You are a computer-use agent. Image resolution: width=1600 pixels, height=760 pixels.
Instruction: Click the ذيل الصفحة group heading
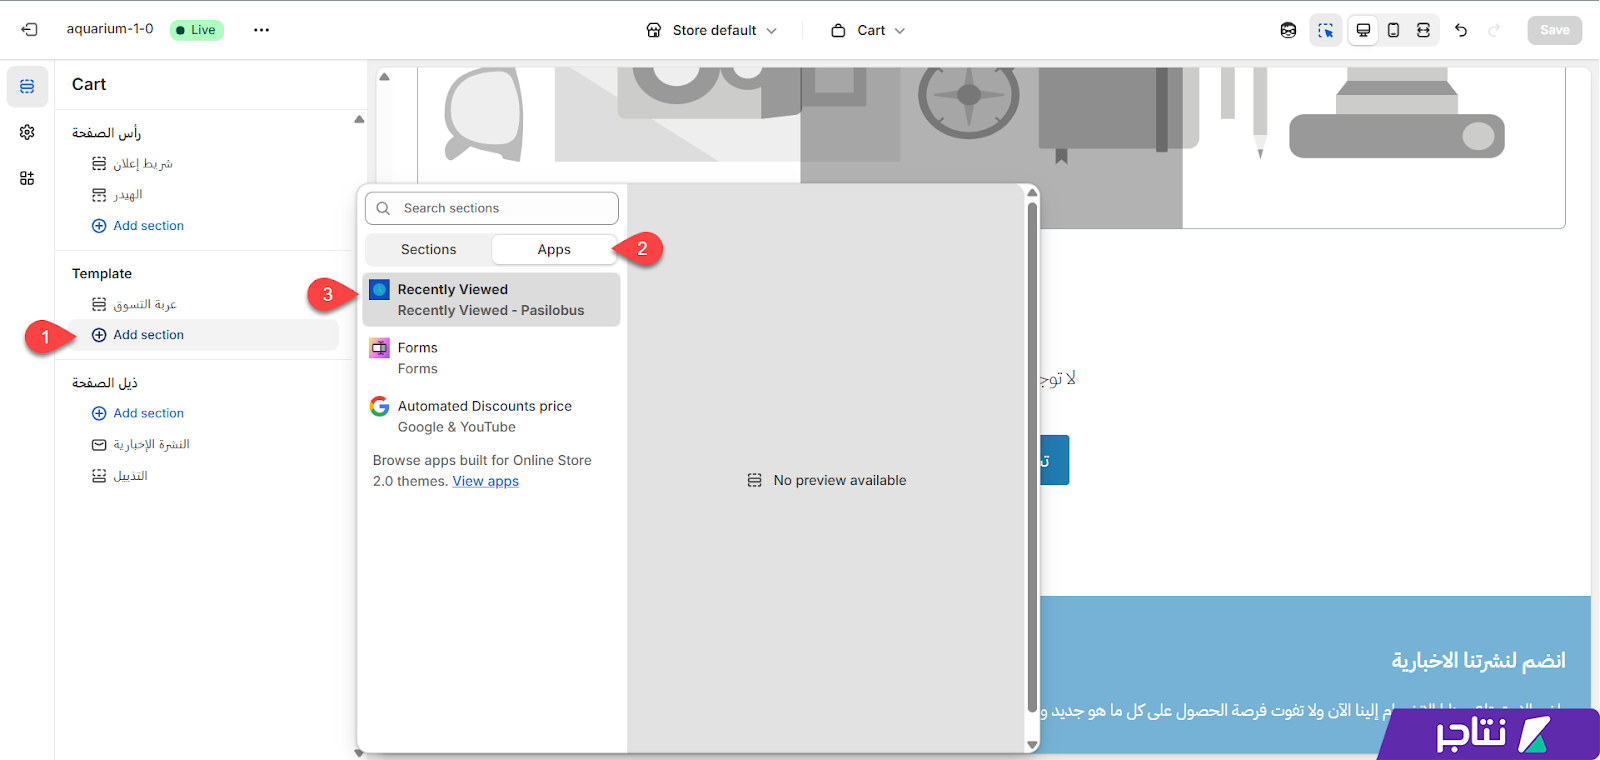(x=105, y=383)
